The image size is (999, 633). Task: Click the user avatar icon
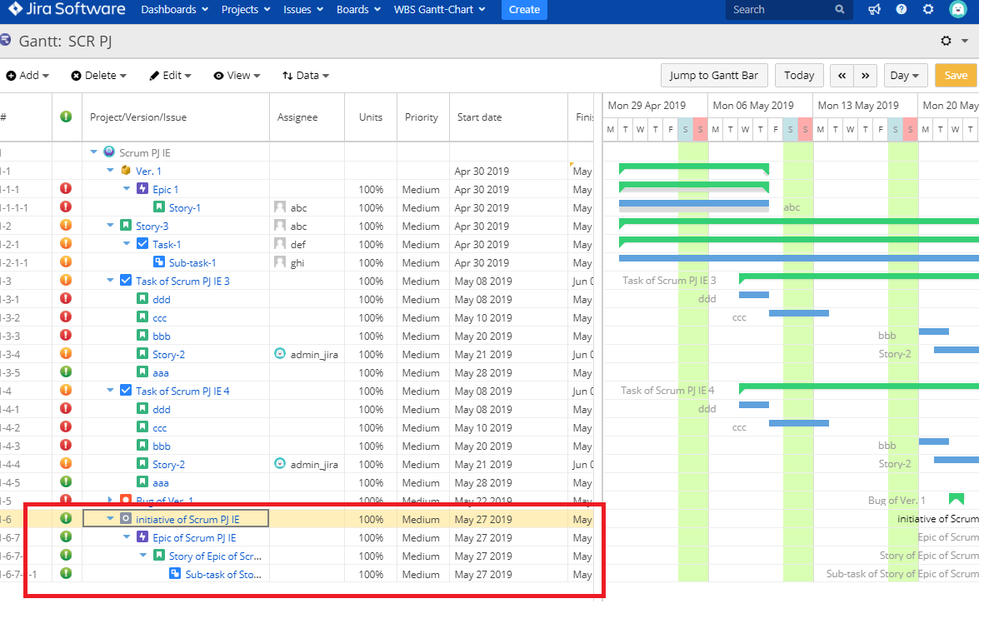pos(958,9)
